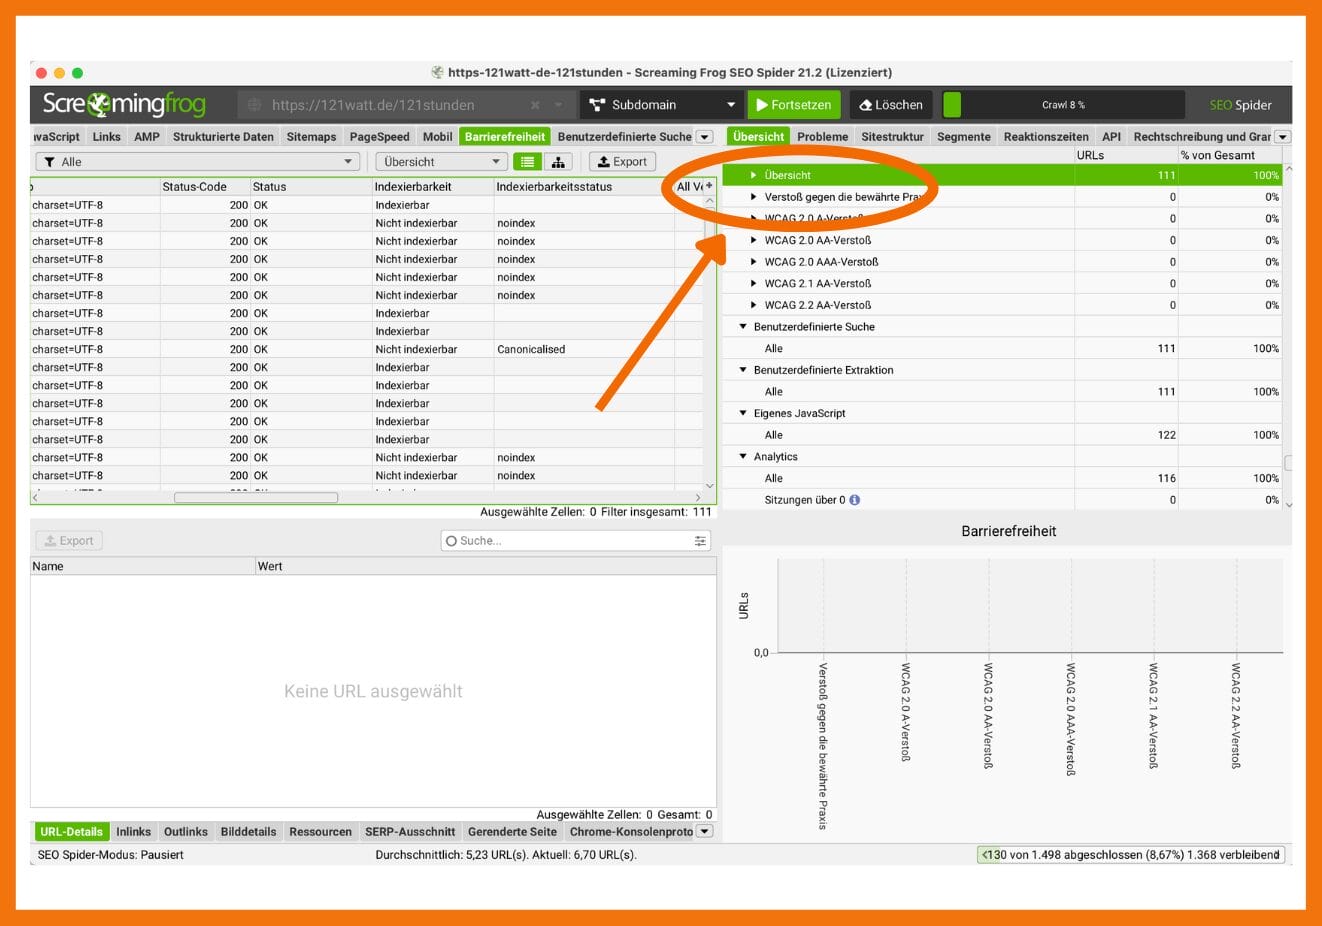Screen dimensions: 1322x926
Task: Switch to the PageSpeed tab
Action: point(379,137)
